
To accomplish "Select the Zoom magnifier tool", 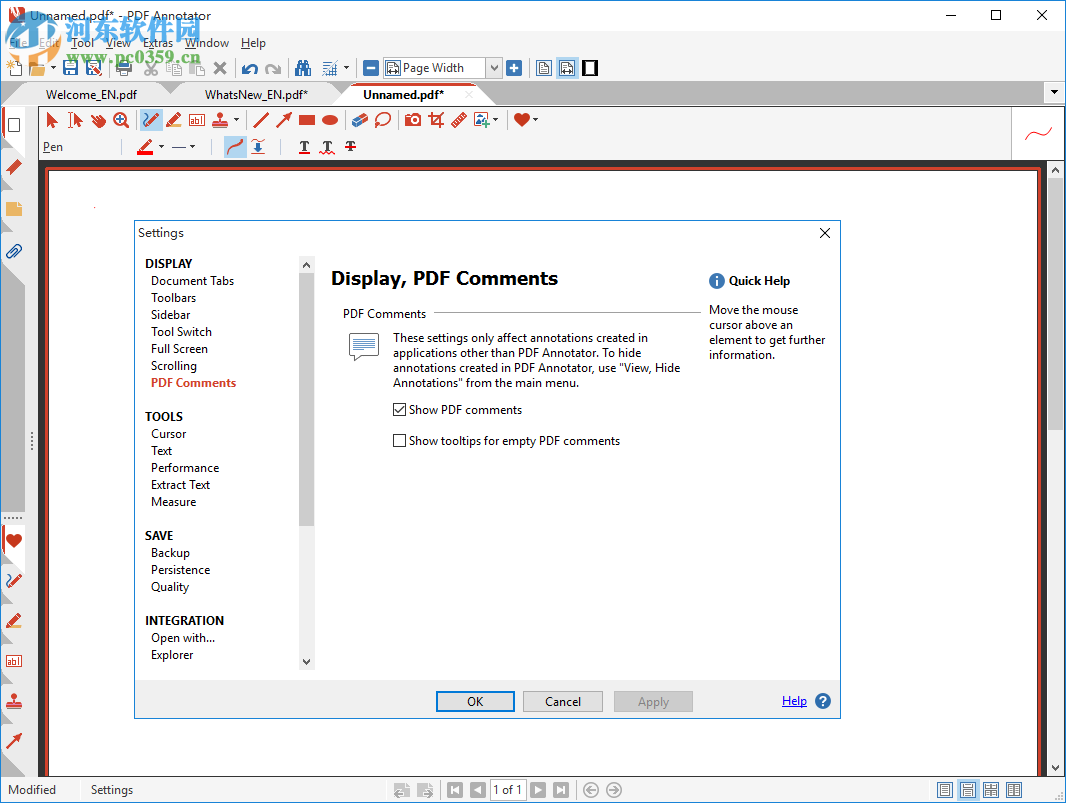I will [x=120, y=119].
